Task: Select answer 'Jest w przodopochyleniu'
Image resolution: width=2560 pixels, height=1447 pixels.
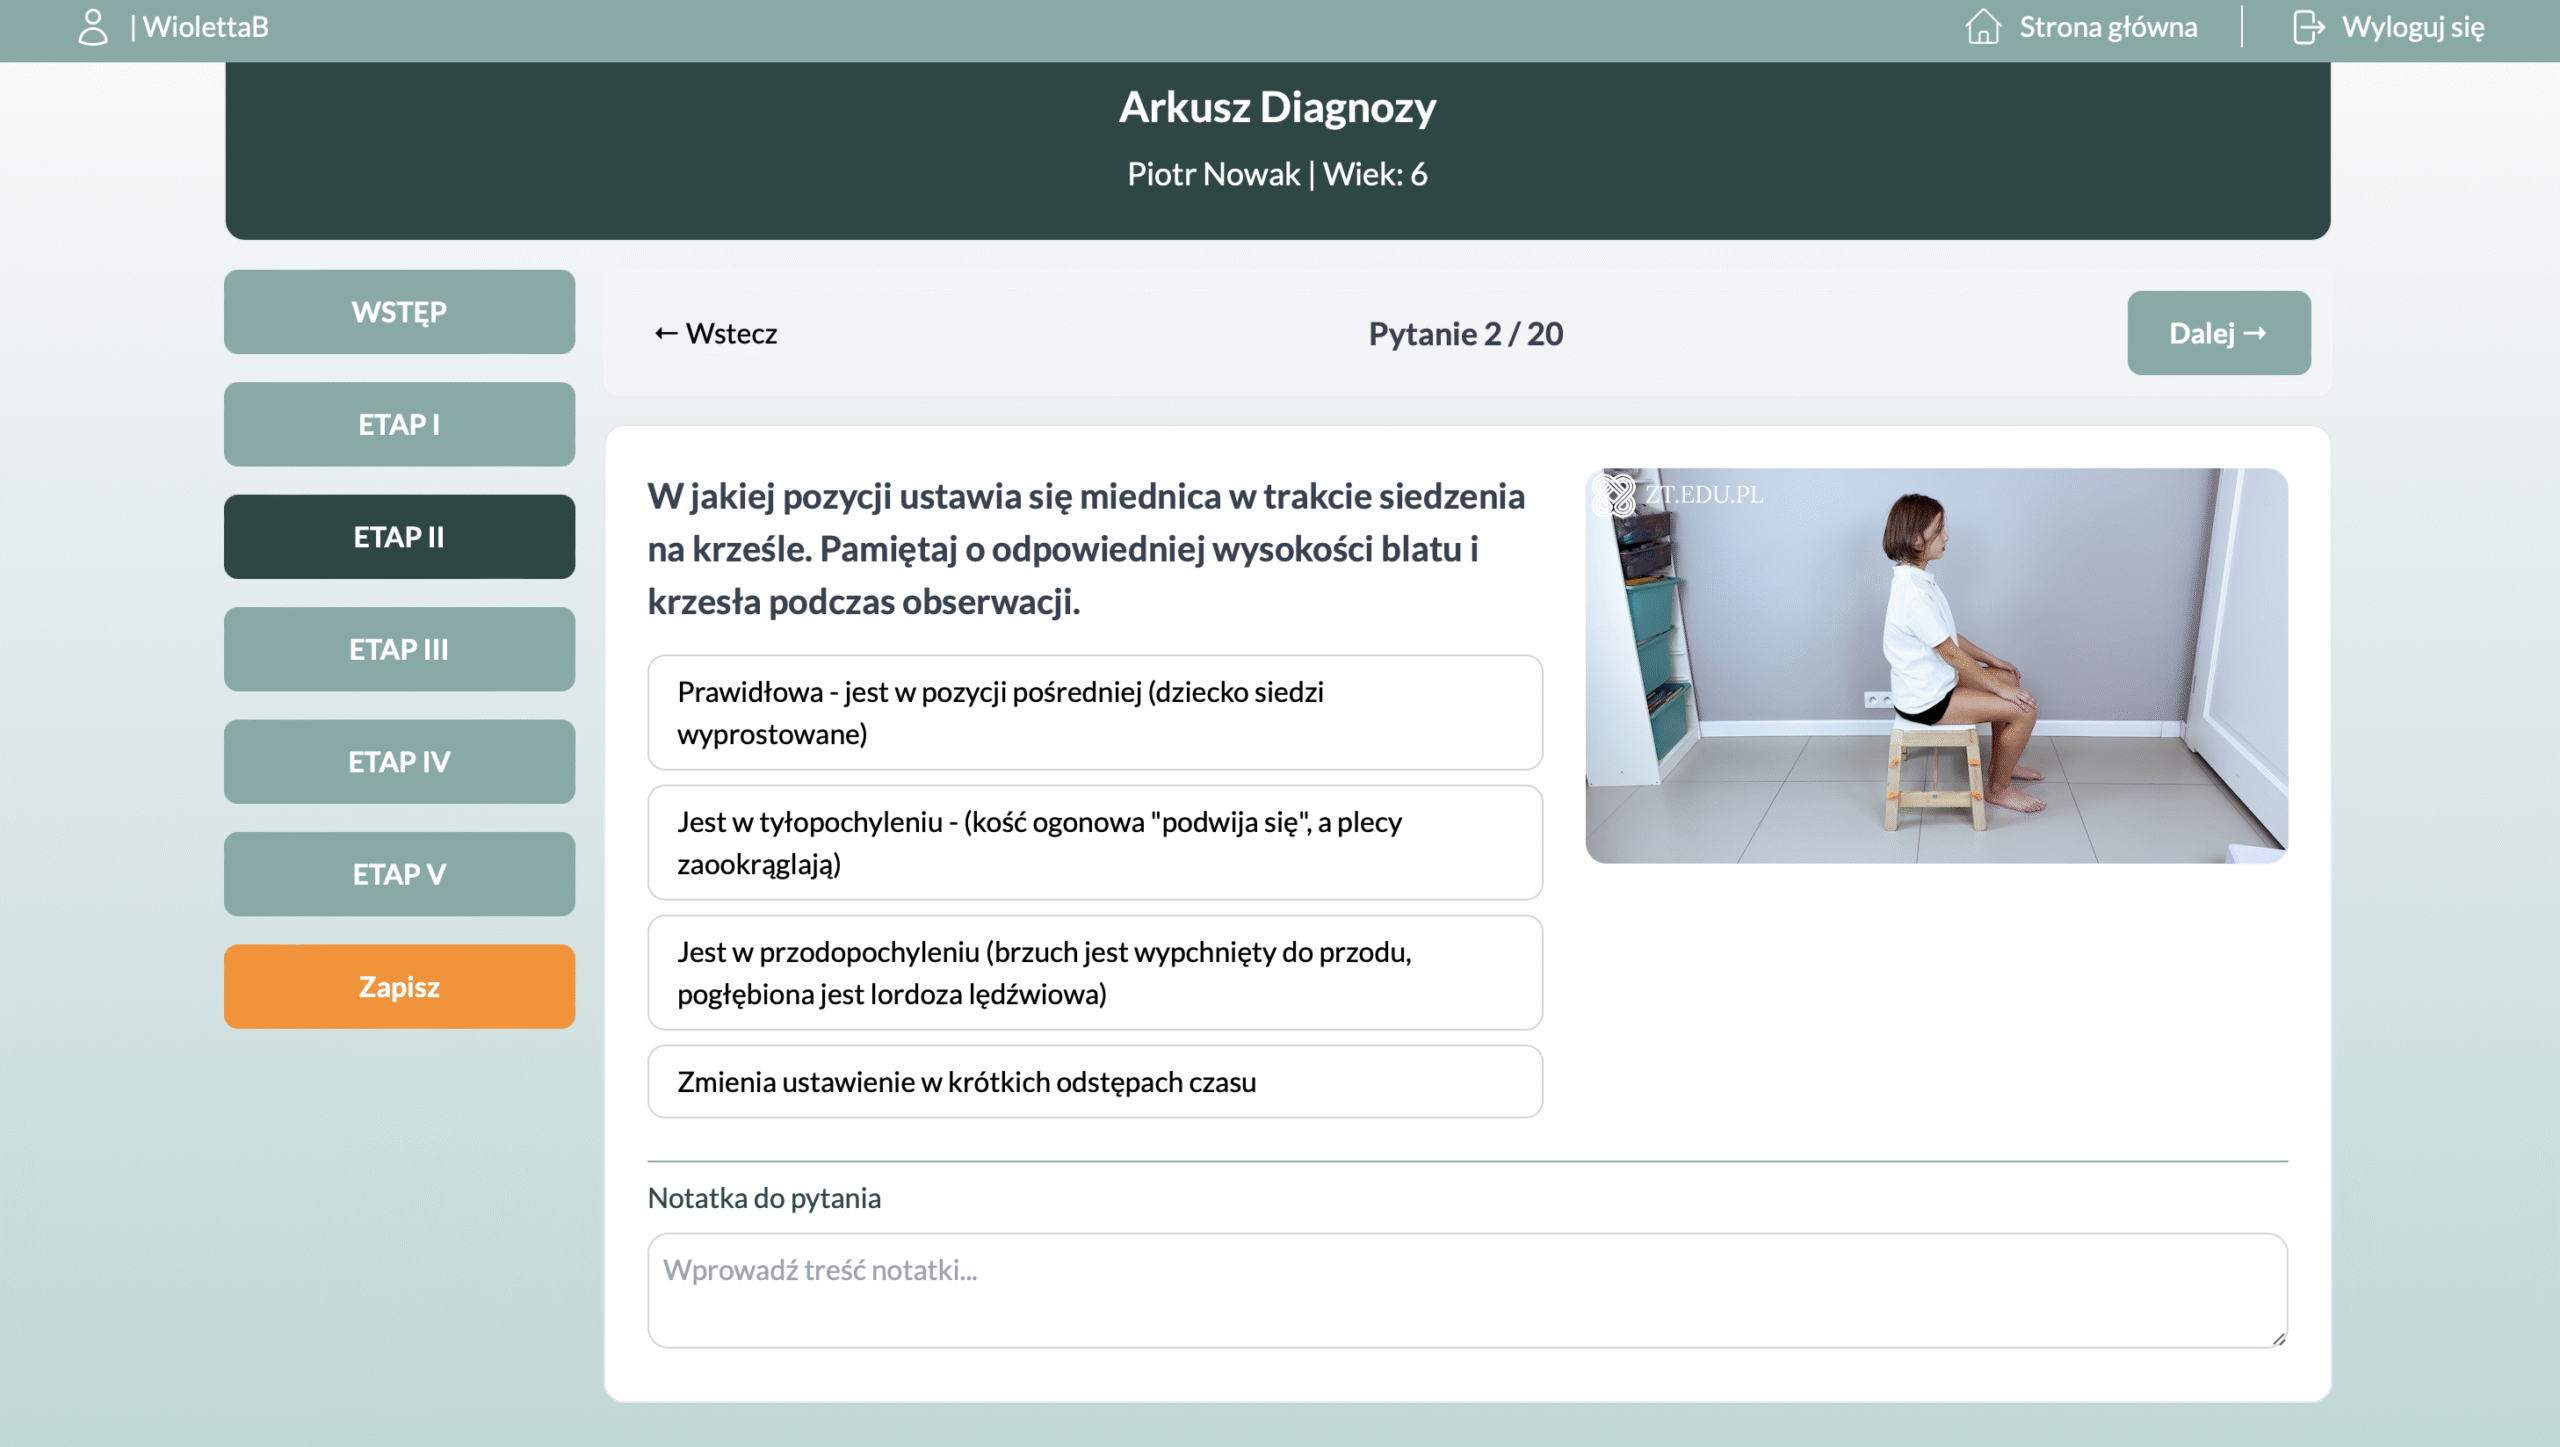Action: click(x=1094, y=972)
